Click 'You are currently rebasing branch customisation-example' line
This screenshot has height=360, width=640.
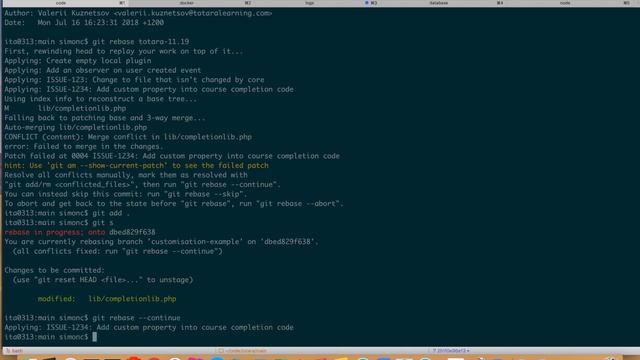pyautogui.click(x=161, y=242)
